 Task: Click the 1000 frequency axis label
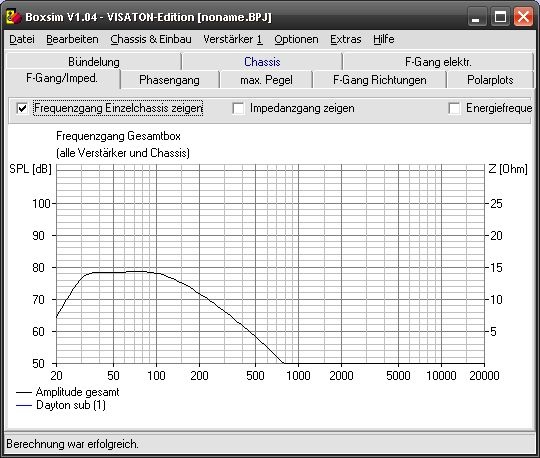[x=298, y=376]
